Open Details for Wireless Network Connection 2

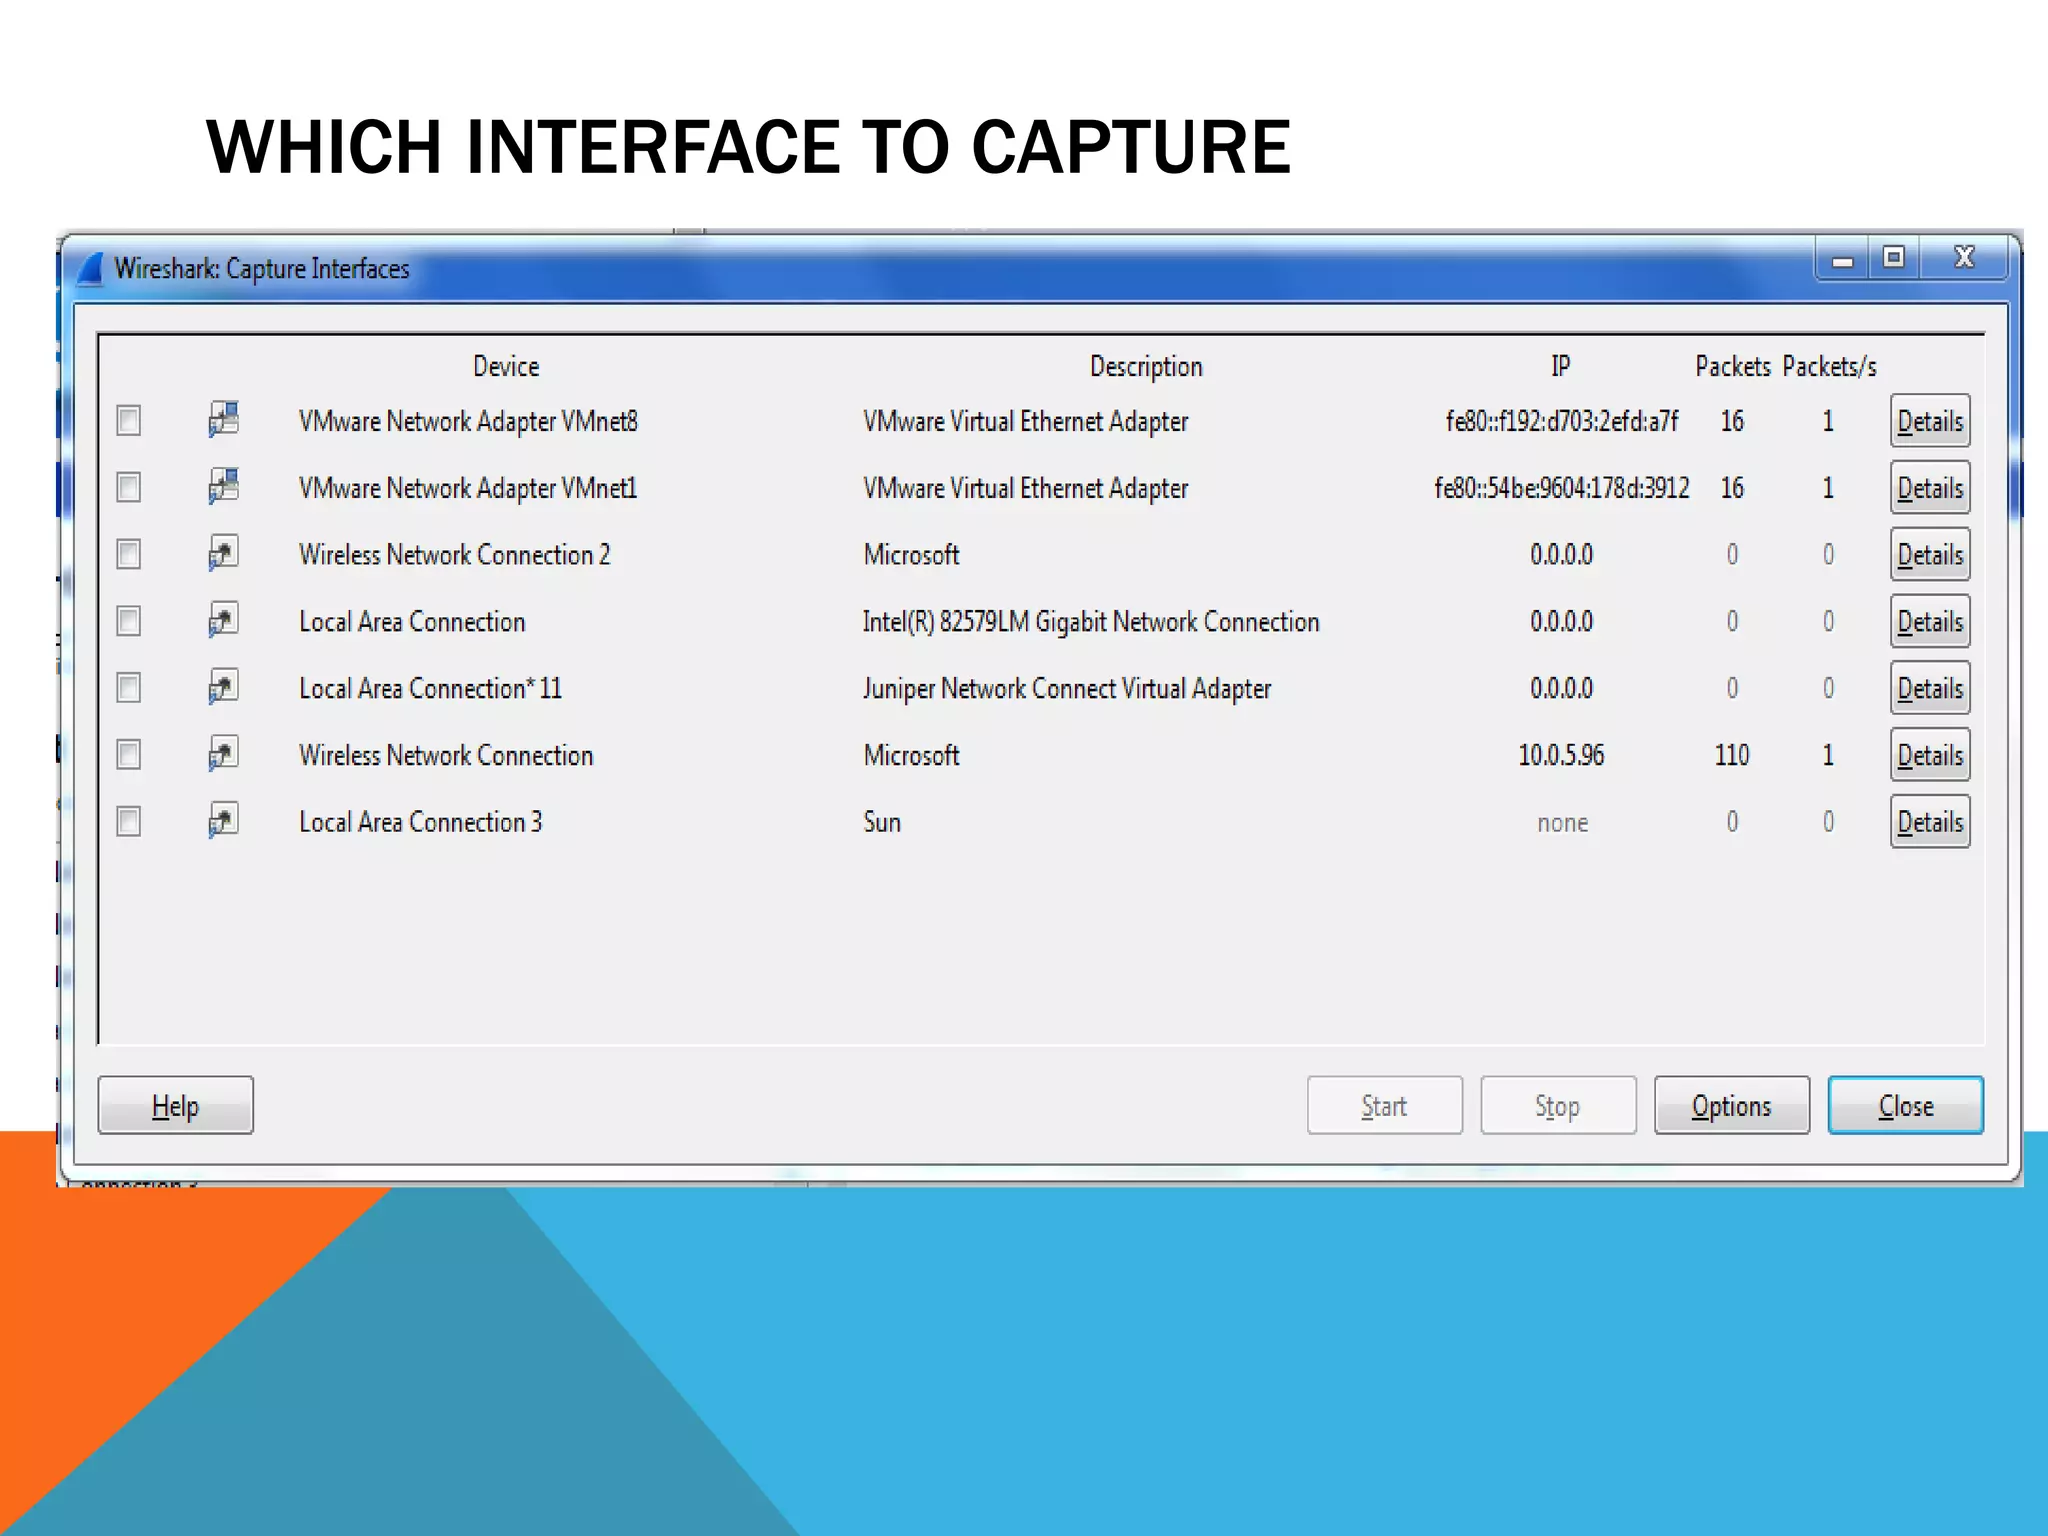(1930, 555)
